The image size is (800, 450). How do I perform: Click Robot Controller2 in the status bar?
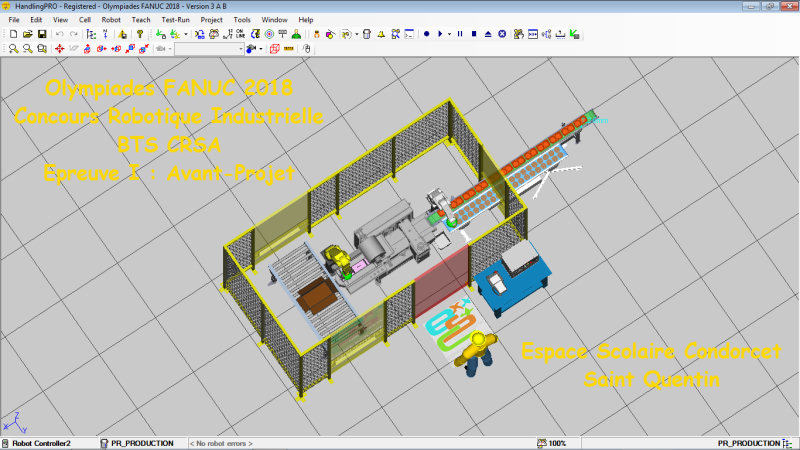41,443
